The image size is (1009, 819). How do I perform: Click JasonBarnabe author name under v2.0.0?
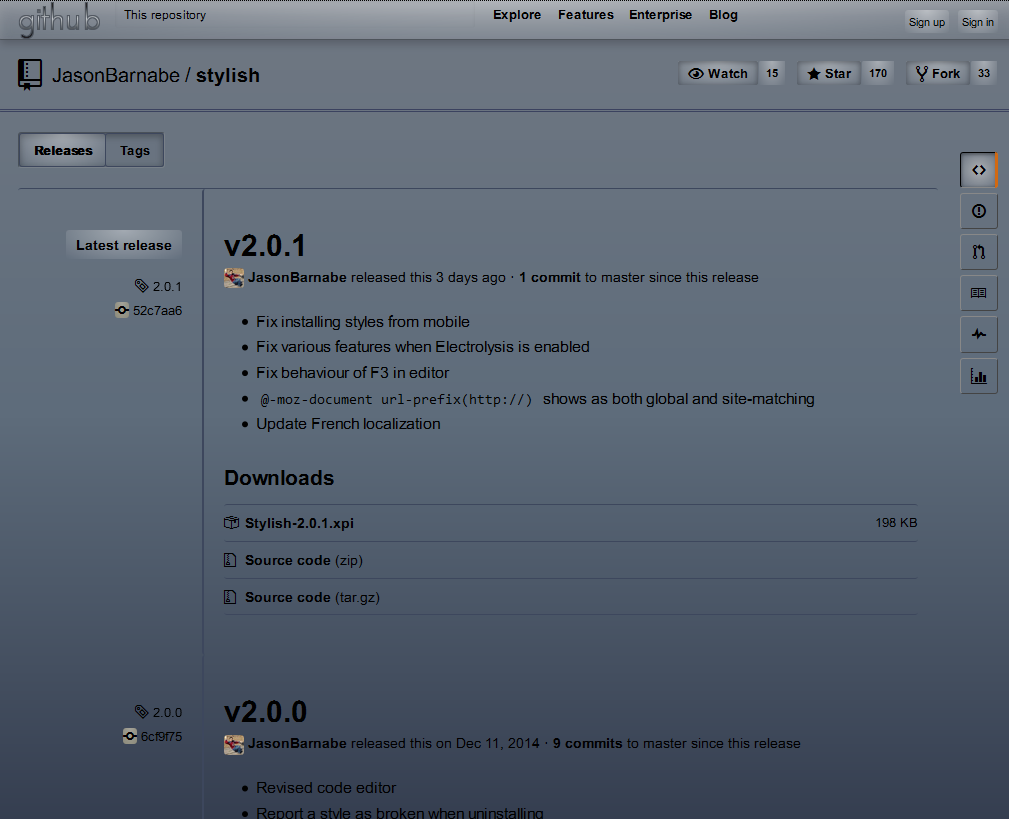297,743
